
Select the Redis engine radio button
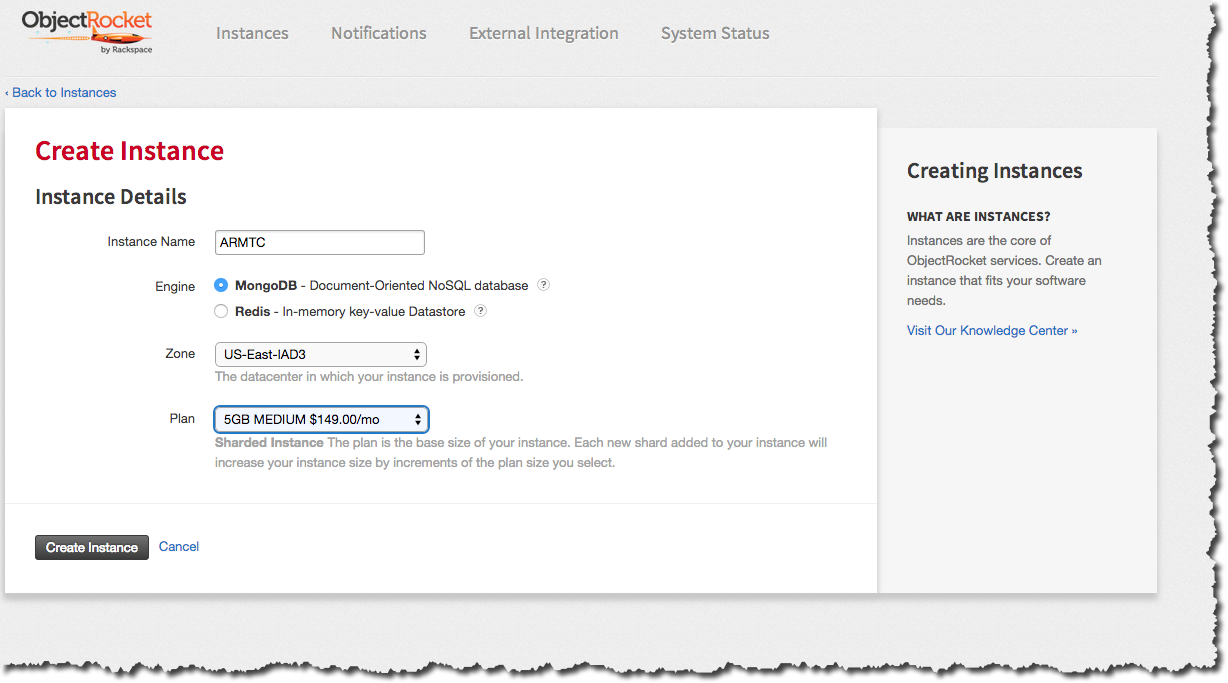tap(222, 311)
